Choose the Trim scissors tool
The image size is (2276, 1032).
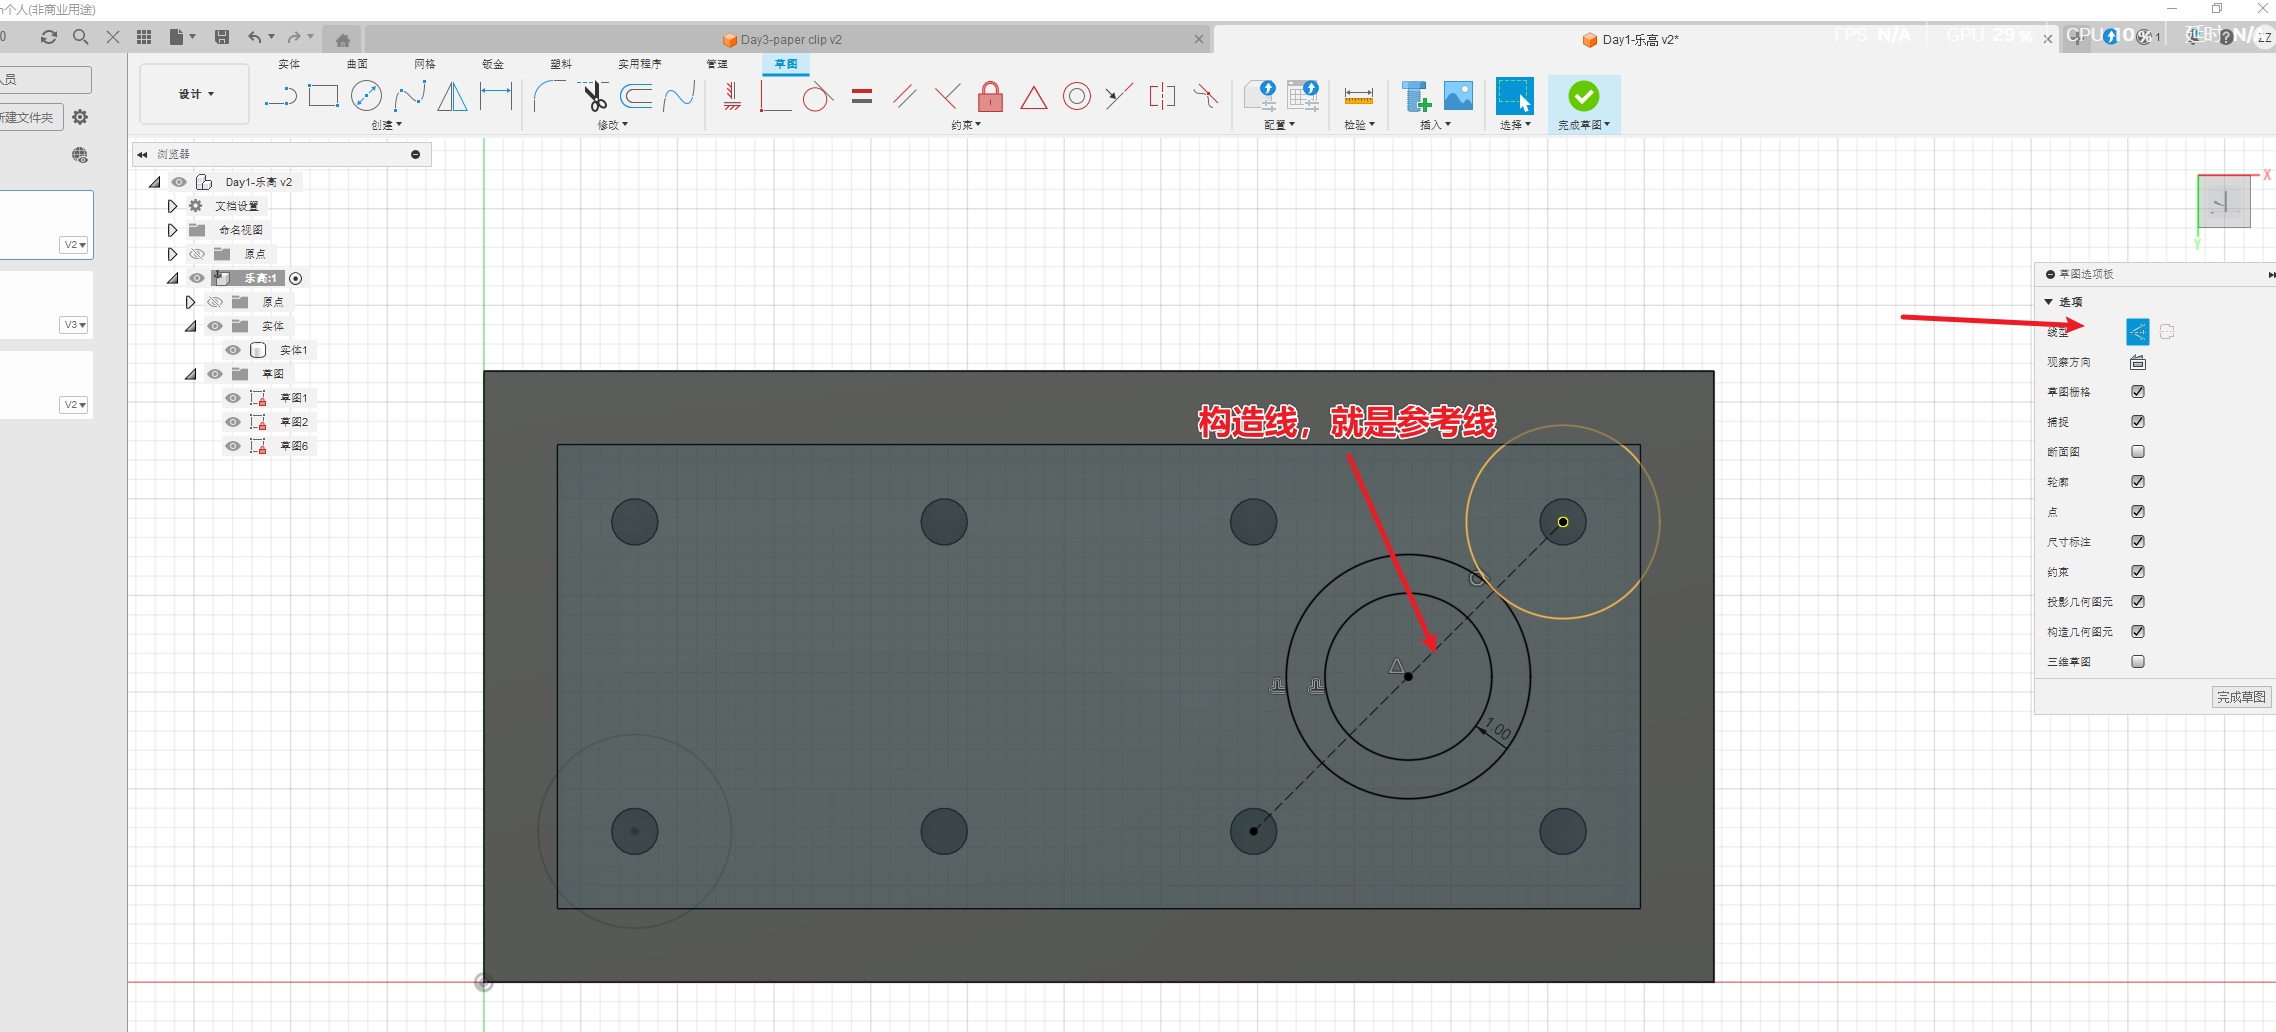[x=595, y=97]
